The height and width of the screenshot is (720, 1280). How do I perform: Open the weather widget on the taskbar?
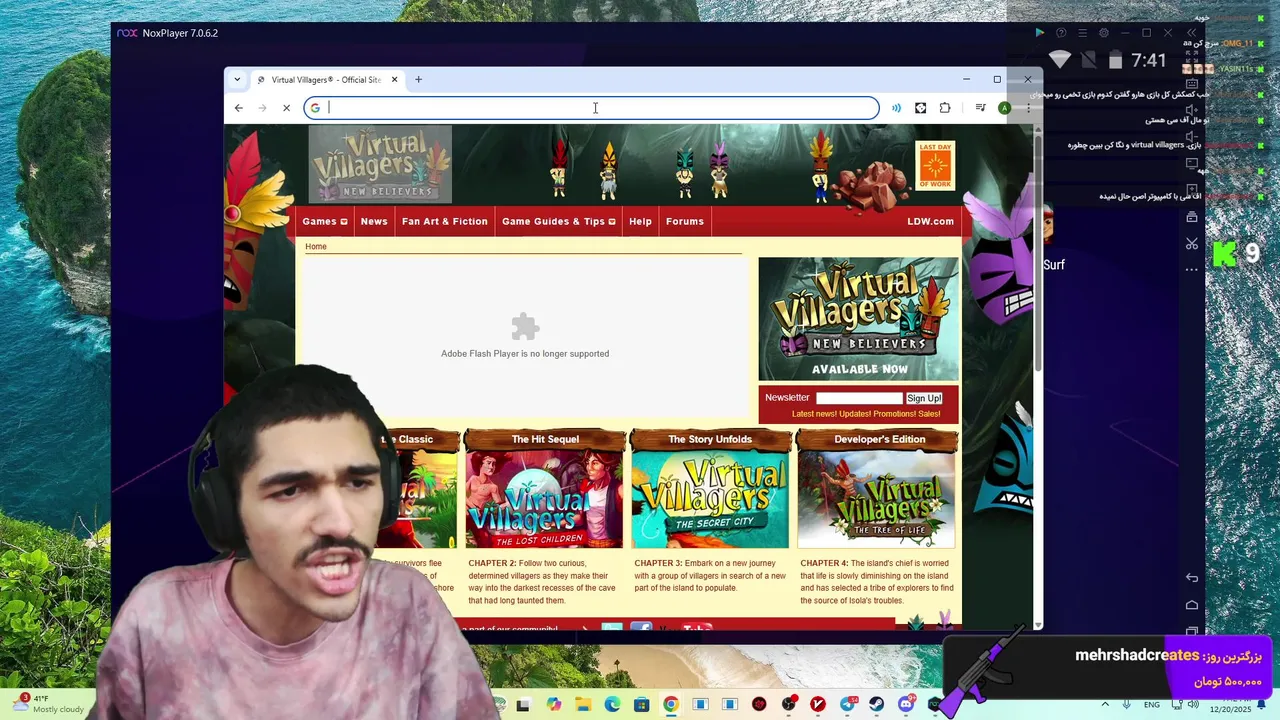click(x=50, y=704)
